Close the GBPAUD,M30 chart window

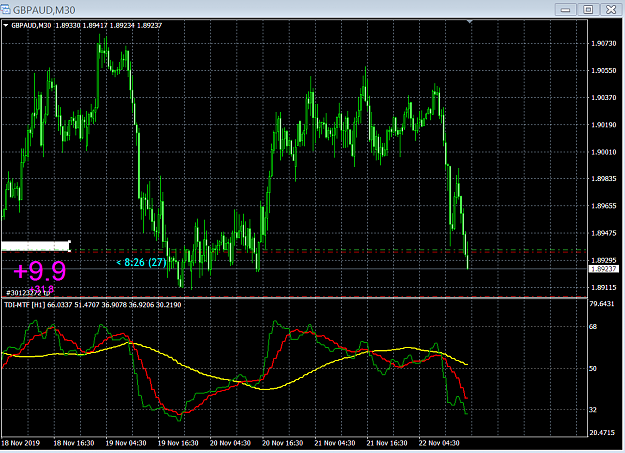click(x=610, y=9)
